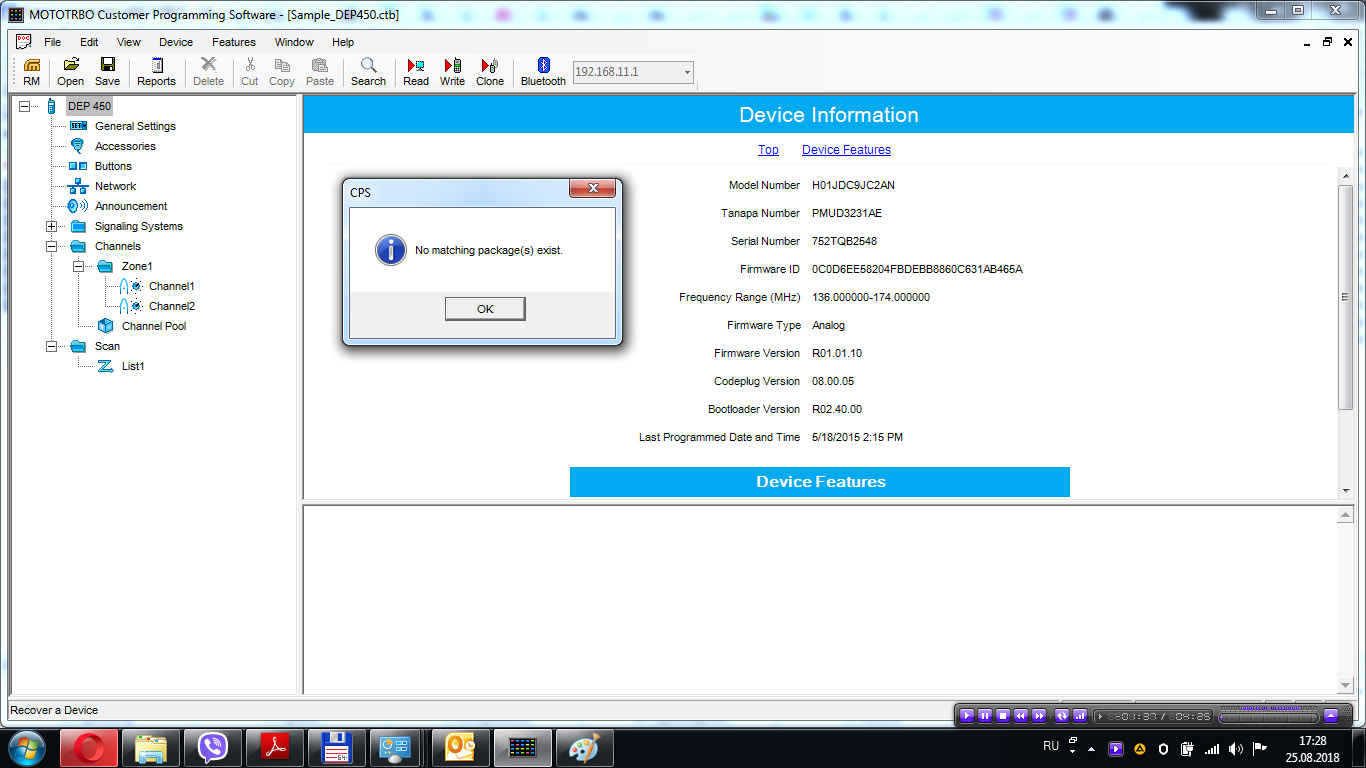The width and height of the screenshot is (1366, 768).
Task: Collapse the Channels folder
Action: click(x=51, y=246)
